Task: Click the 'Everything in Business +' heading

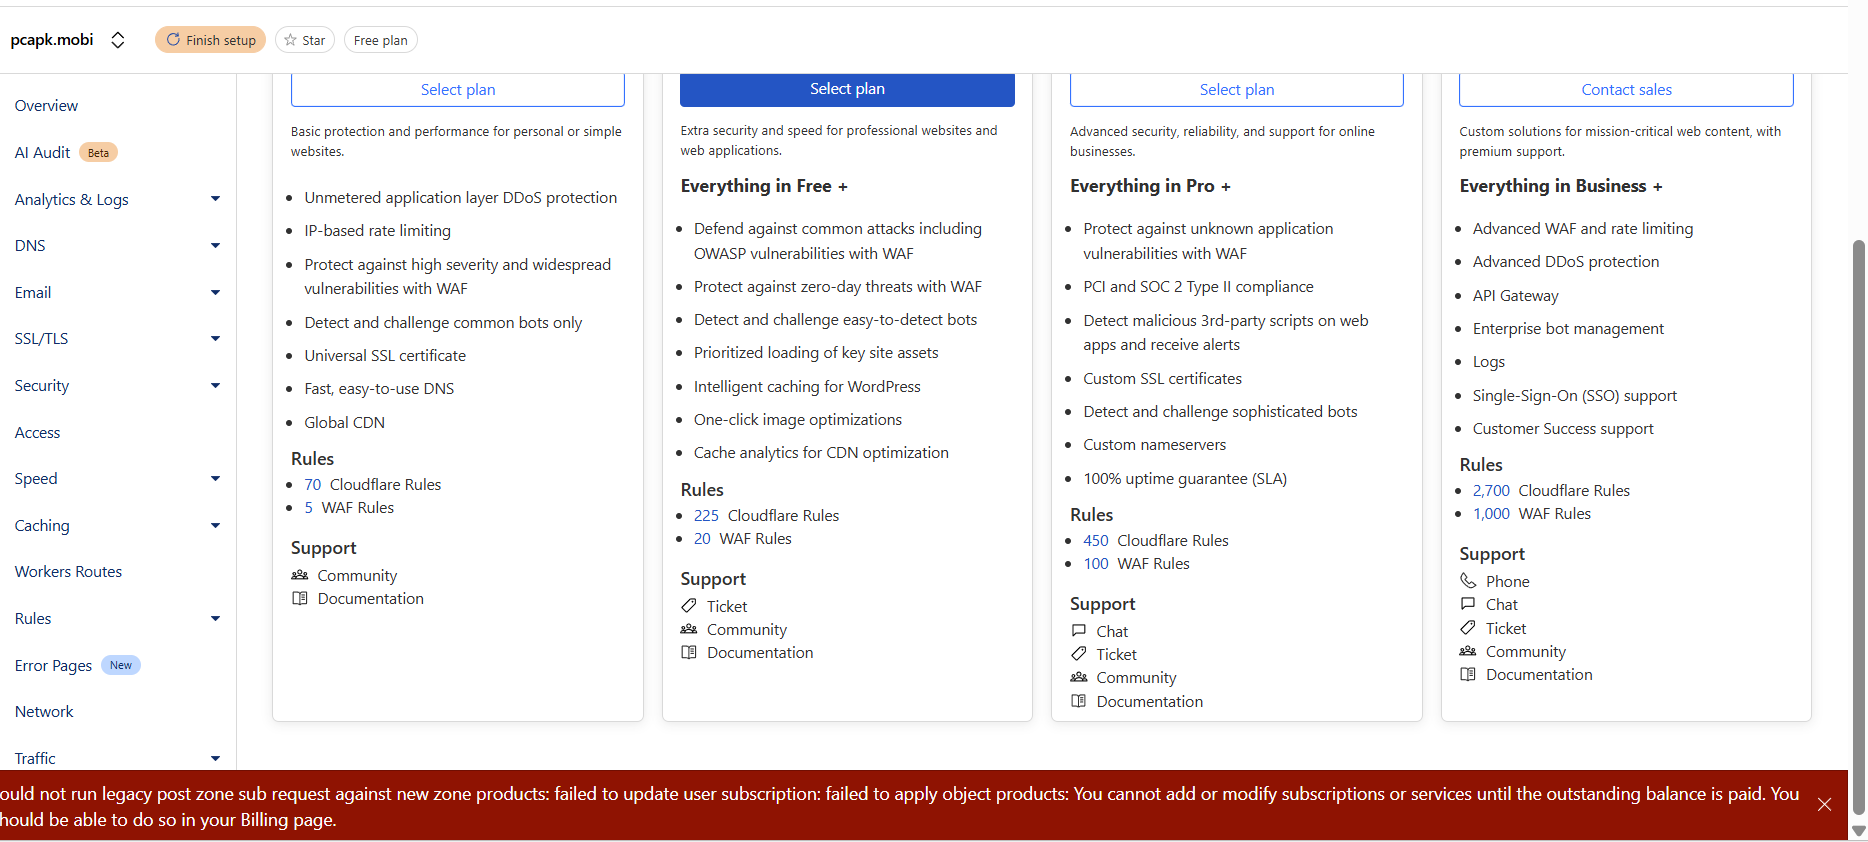Action: [x=1561, y=186]
